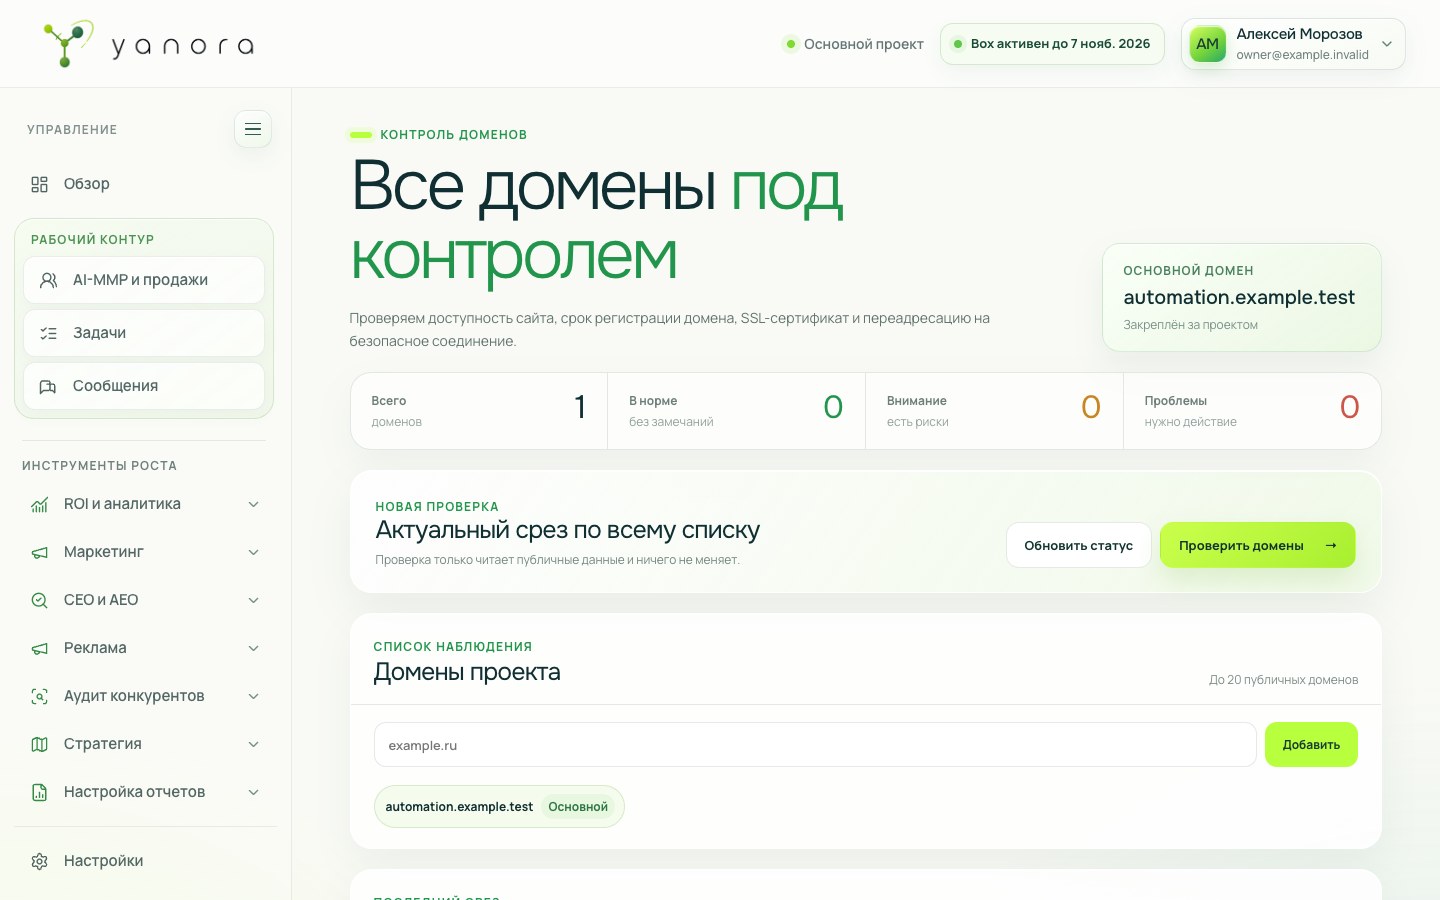The image size is (1440, 900).
Task: Click the Основной домен card
Action: coord(1241,297)
